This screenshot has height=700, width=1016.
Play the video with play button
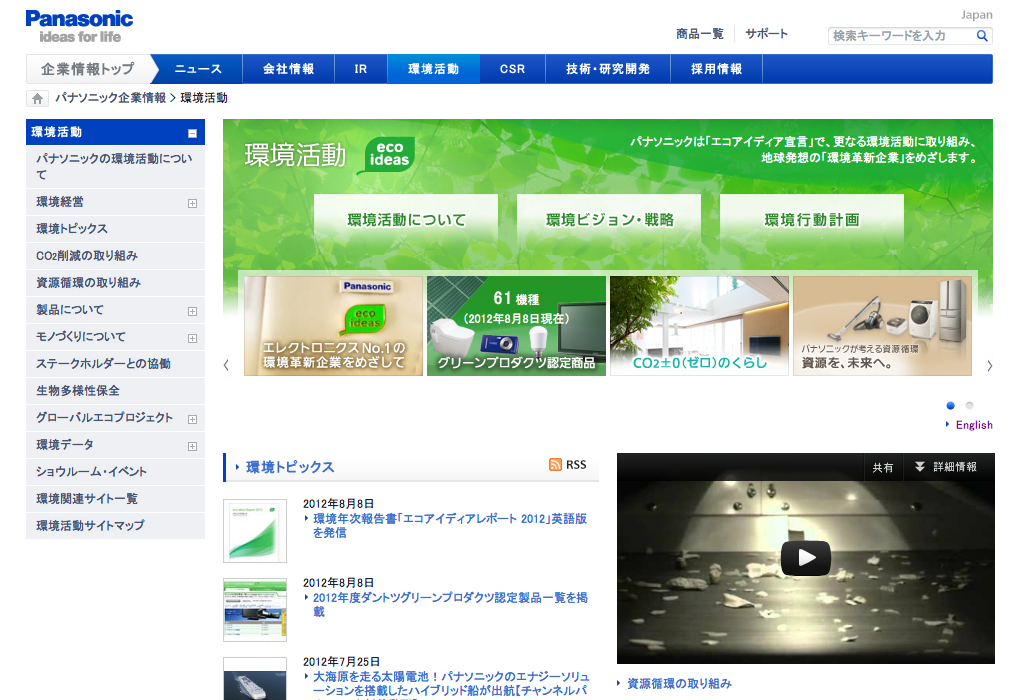coord(805,557)
